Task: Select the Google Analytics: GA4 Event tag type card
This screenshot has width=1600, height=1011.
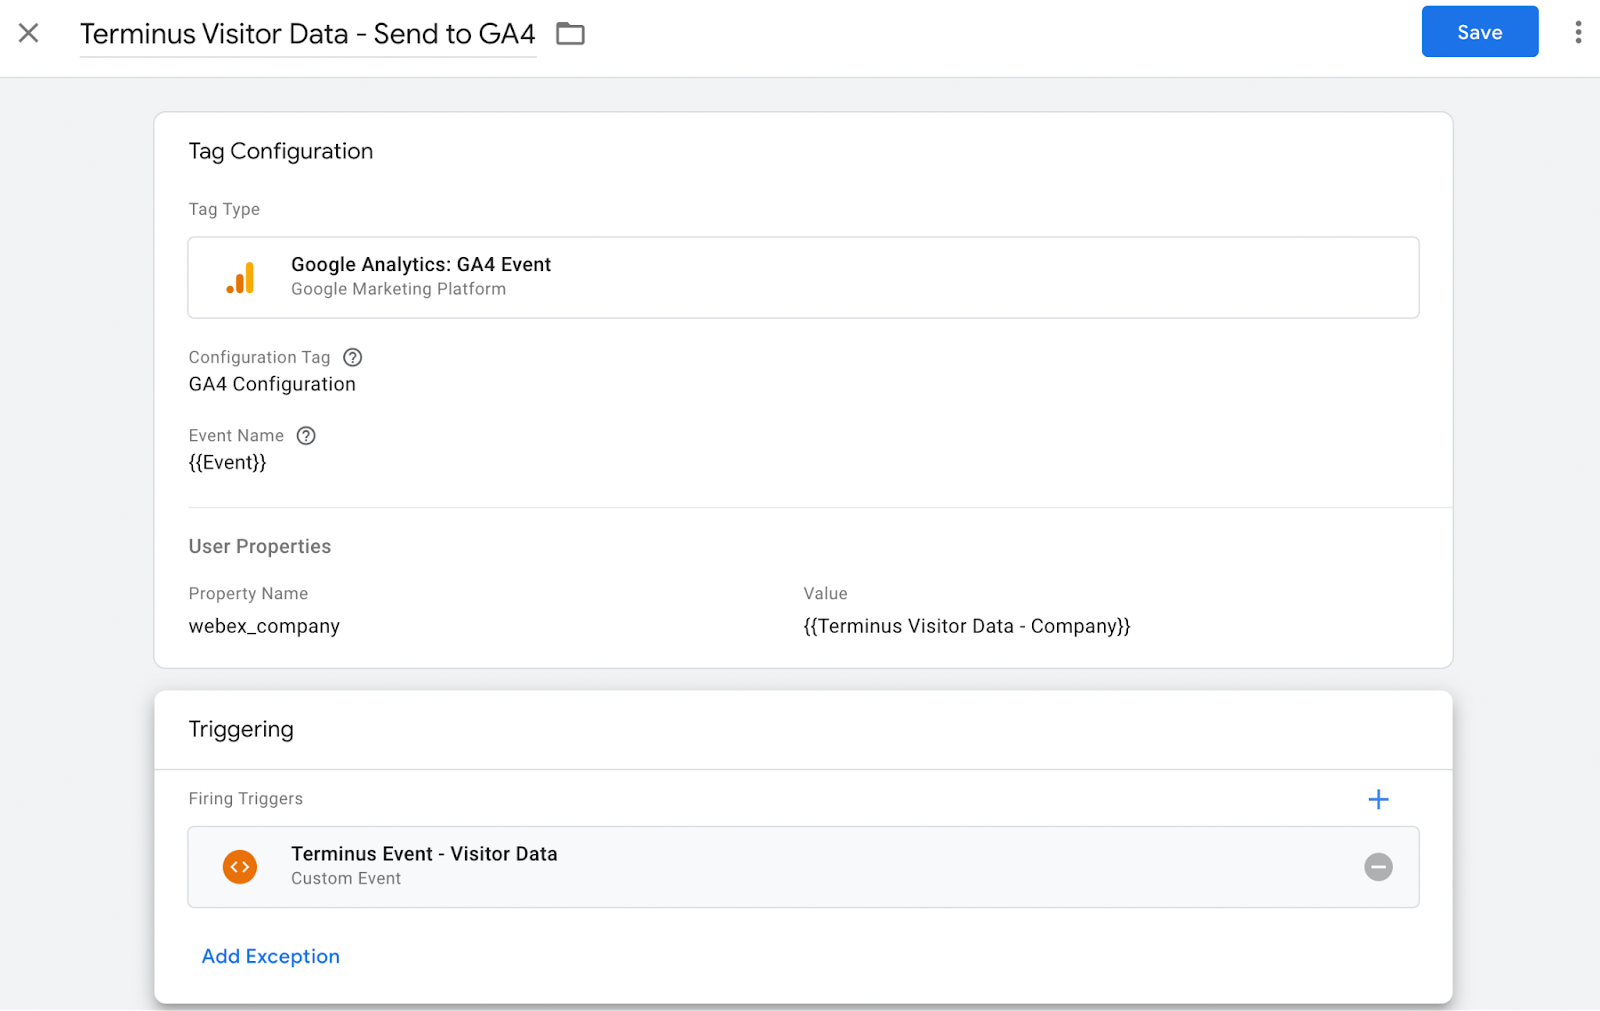Action: (x=803, y=277)
